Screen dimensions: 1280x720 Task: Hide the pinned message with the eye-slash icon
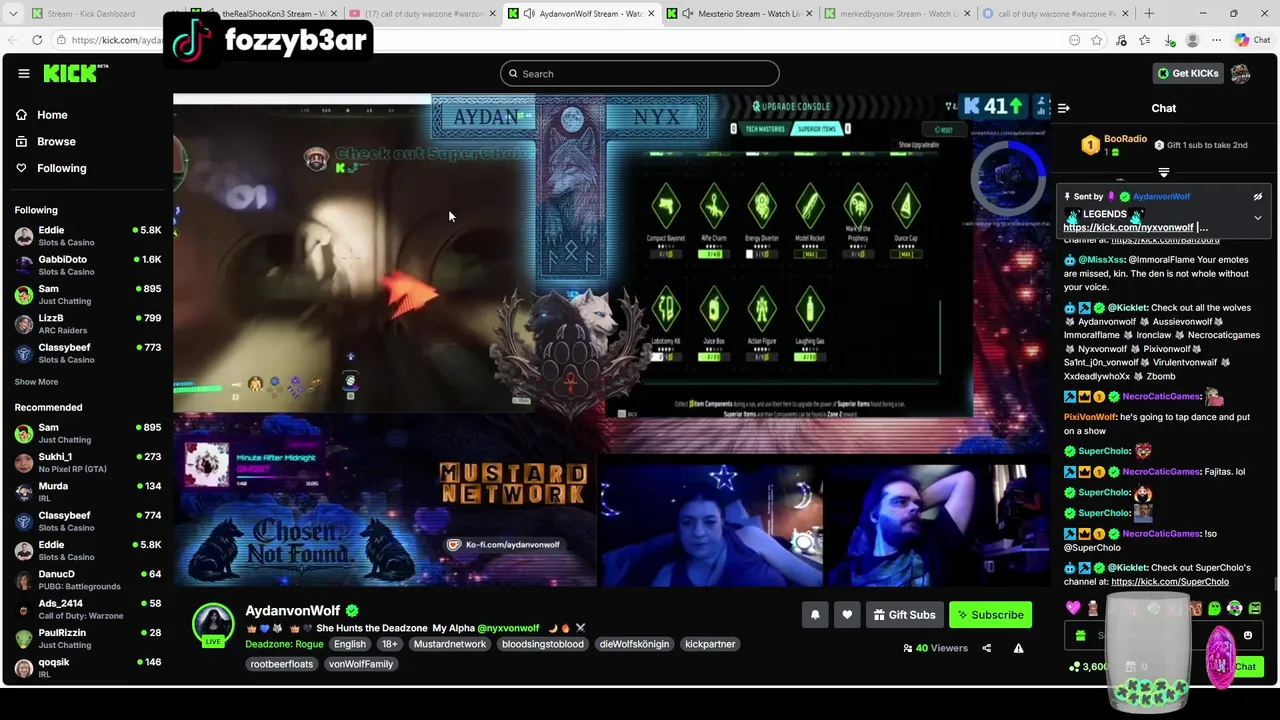(1258, 197)
